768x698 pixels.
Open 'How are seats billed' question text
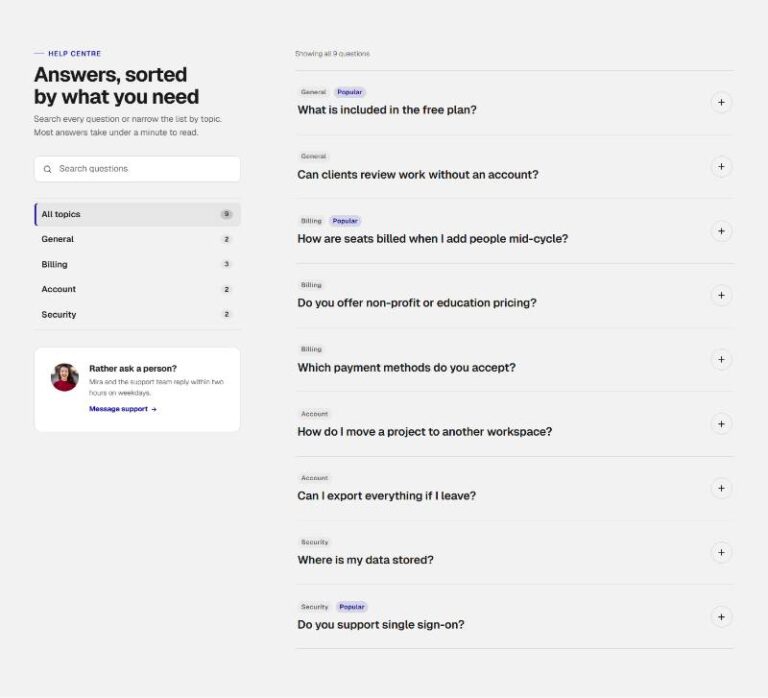pyautogui.click(x=432, y=239)
